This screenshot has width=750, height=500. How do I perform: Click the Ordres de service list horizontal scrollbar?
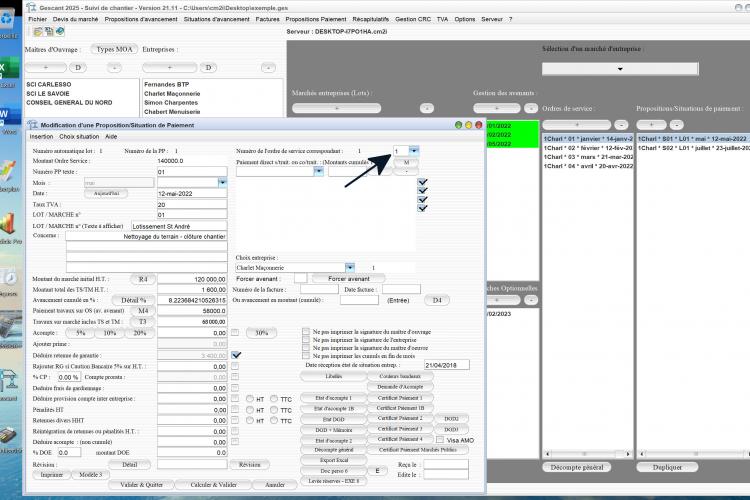(588, 454)
